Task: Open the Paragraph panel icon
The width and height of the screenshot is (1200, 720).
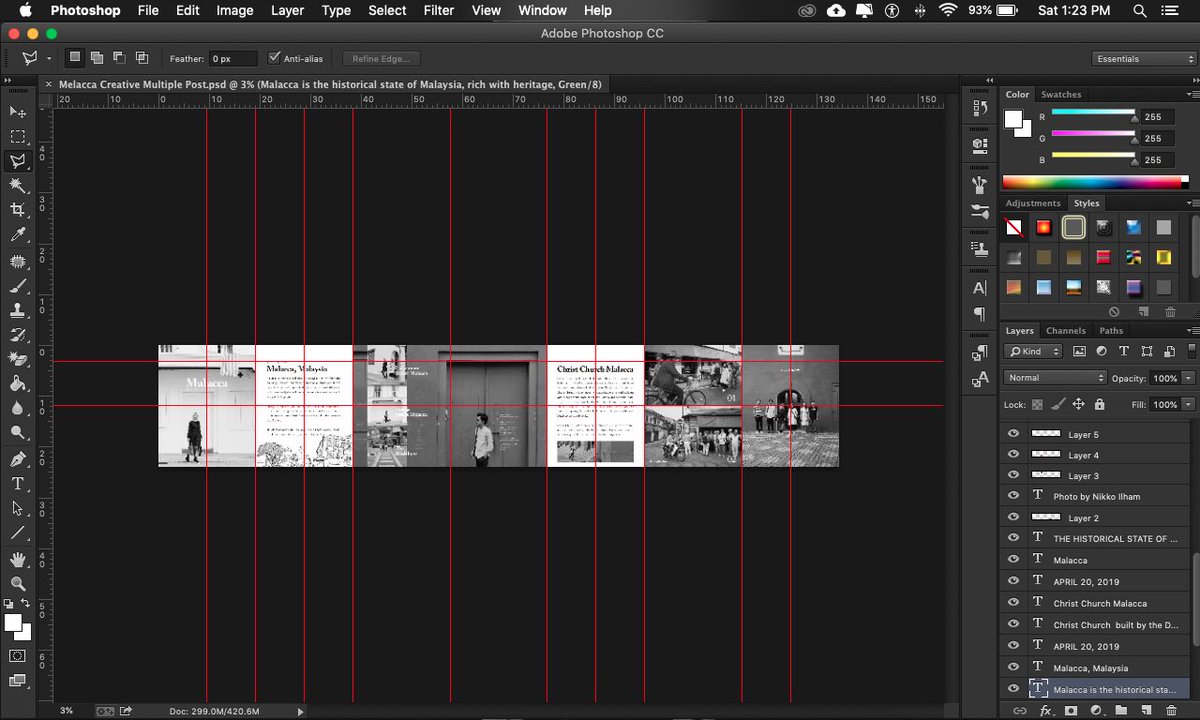Action: (x=980, y=314)
